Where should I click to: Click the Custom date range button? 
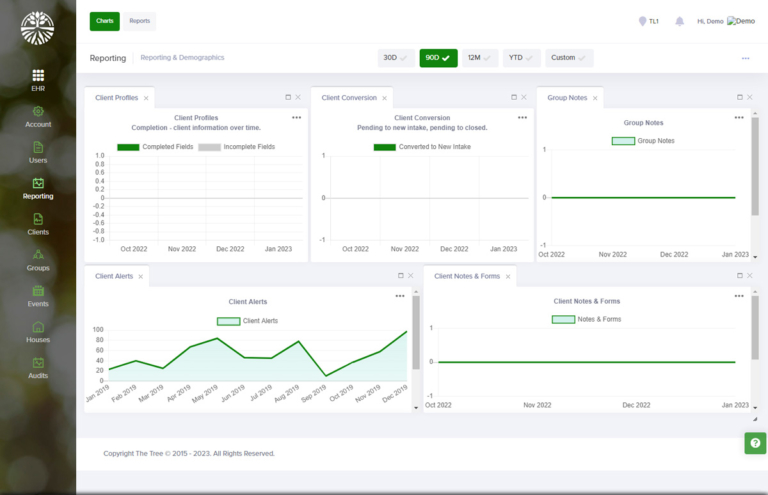pos(569,58)
